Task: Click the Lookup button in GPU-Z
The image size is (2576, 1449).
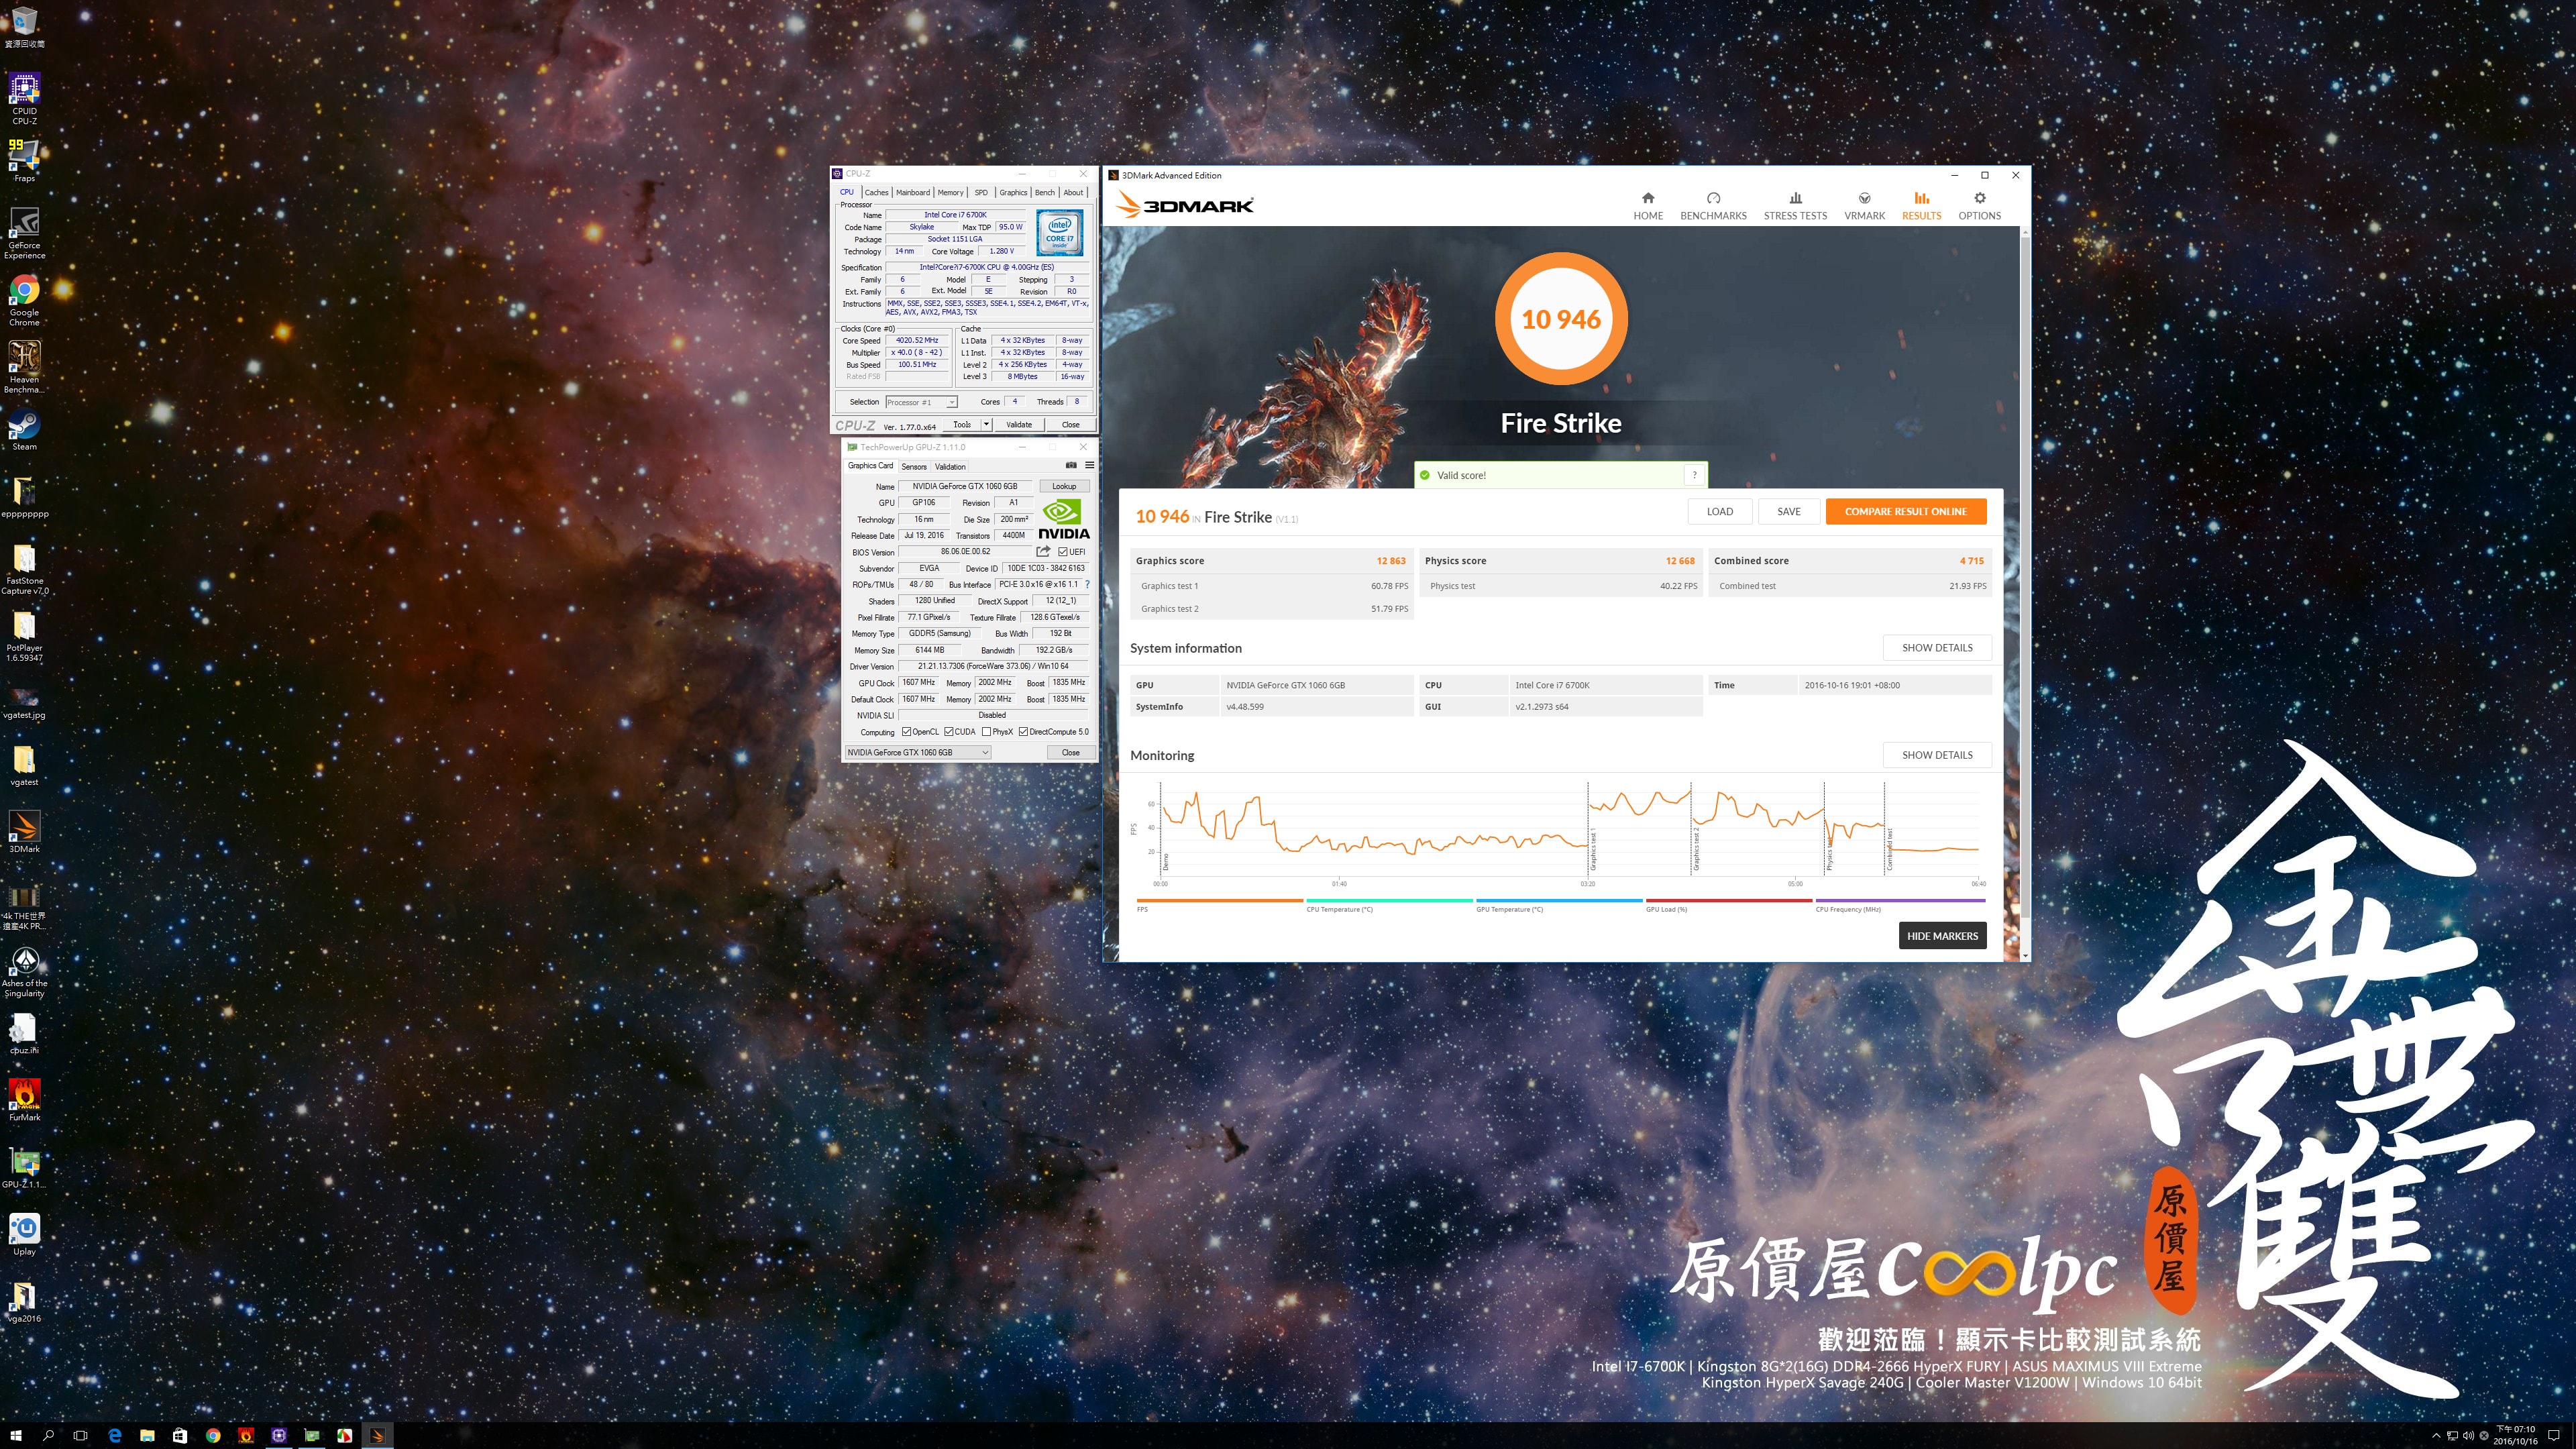Action: click(1064, 486)
